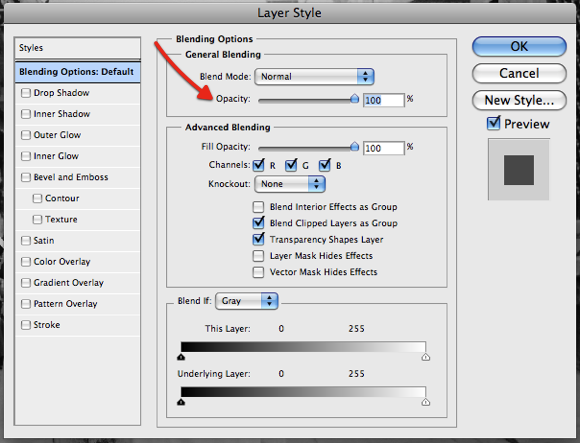The width and height of the screenshot is (580, 443).
Task: Click the New Style... button
Action: pos(519,100)
